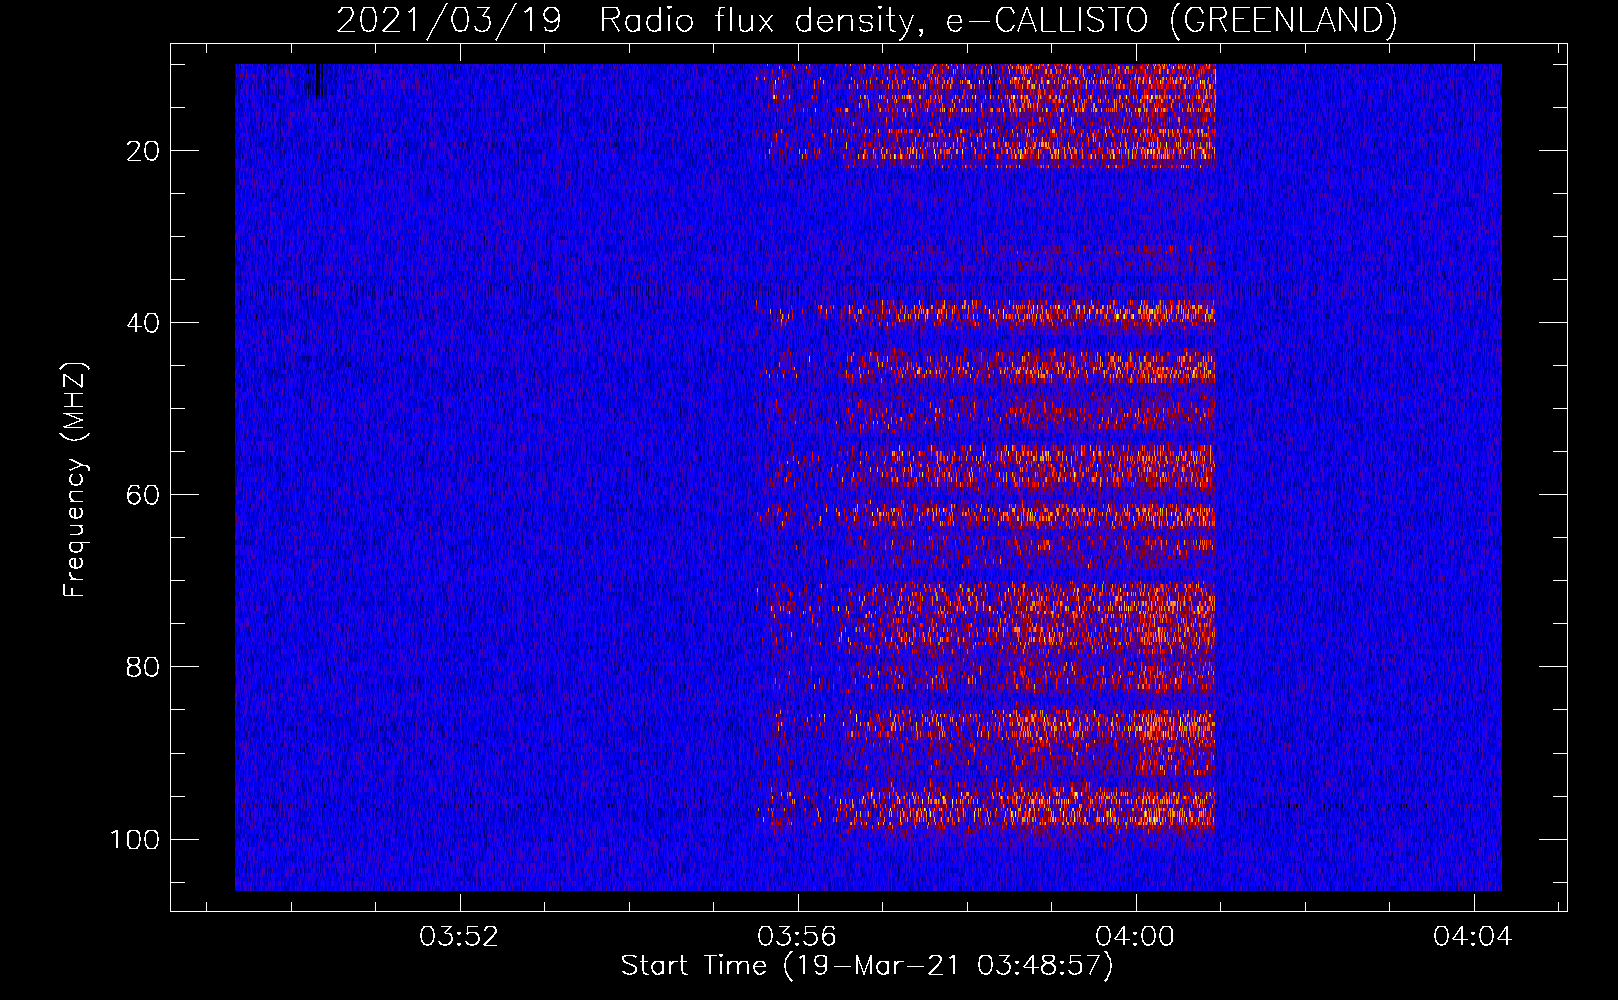Click the 20 frequency tick label
Image resolution: width=1618 pixels, height=1000 pixels.
click(x=143, y=151)
